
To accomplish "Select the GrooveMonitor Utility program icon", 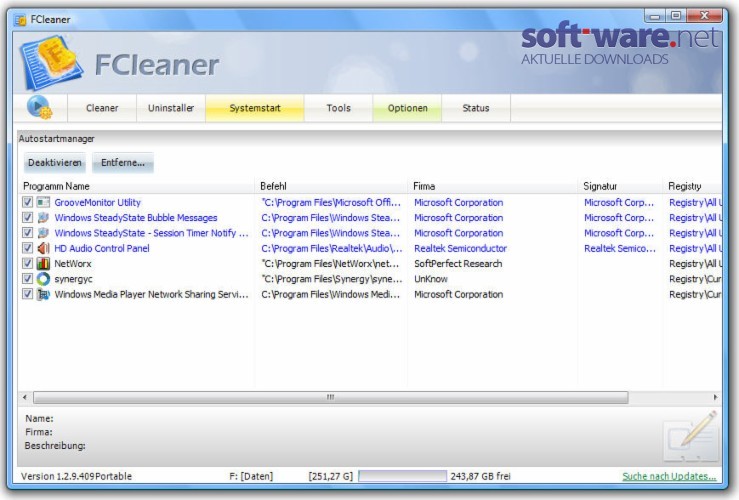I will click(x=43, y=202).
